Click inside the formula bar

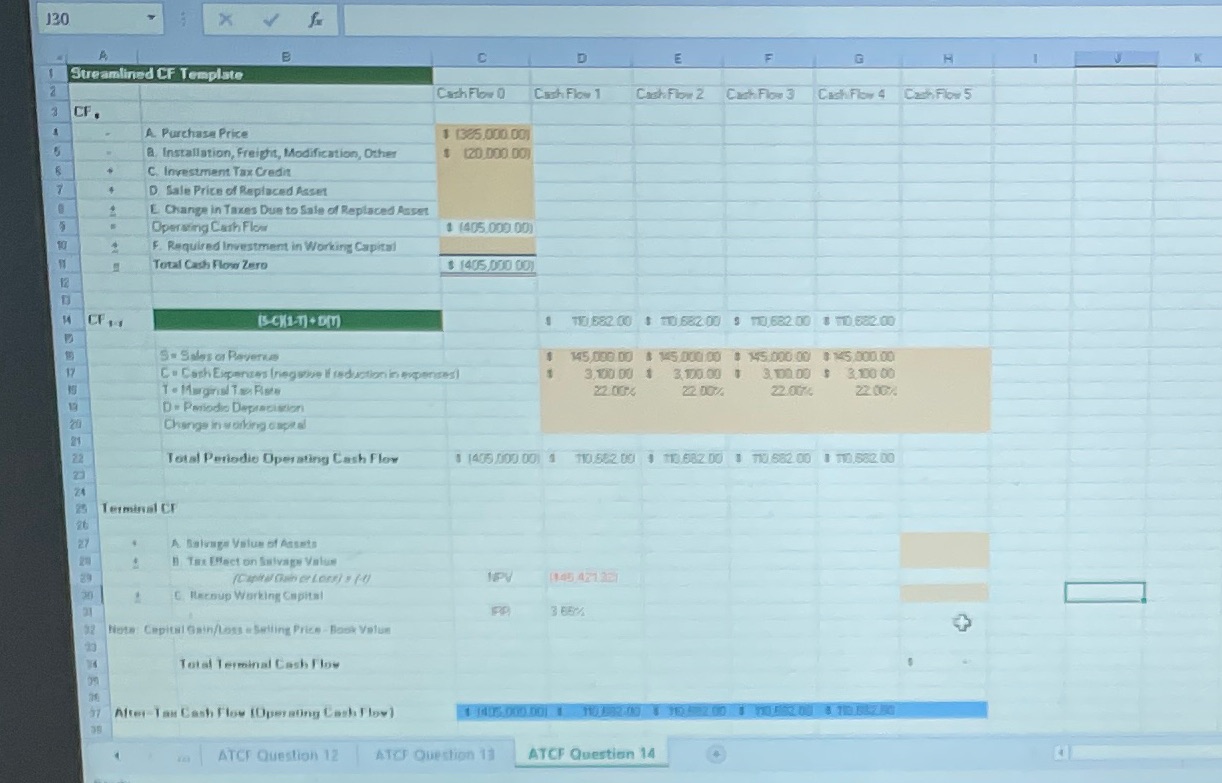[x=700, y=18]
